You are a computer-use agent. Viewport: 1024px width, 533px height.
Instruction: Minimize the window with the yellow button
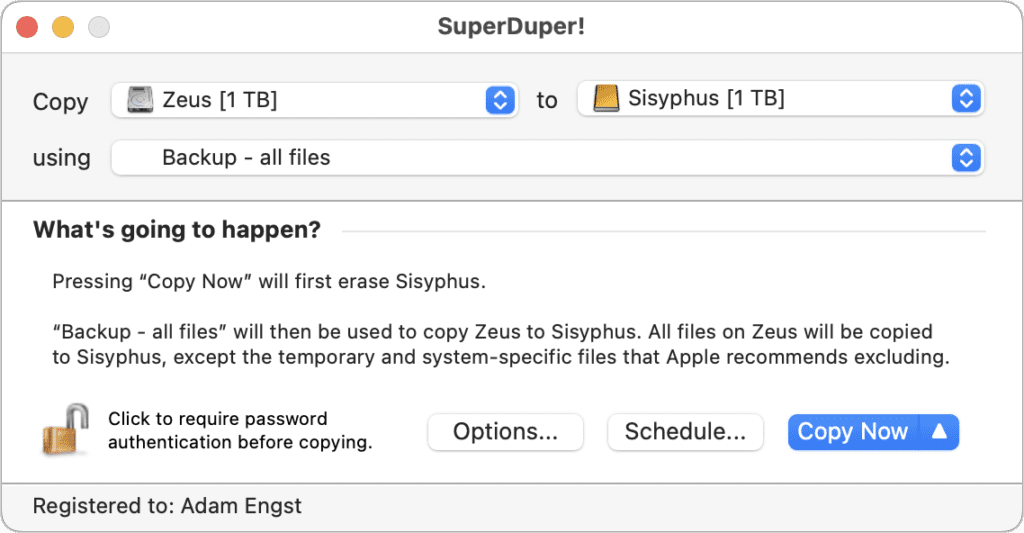tap(62, 28)
